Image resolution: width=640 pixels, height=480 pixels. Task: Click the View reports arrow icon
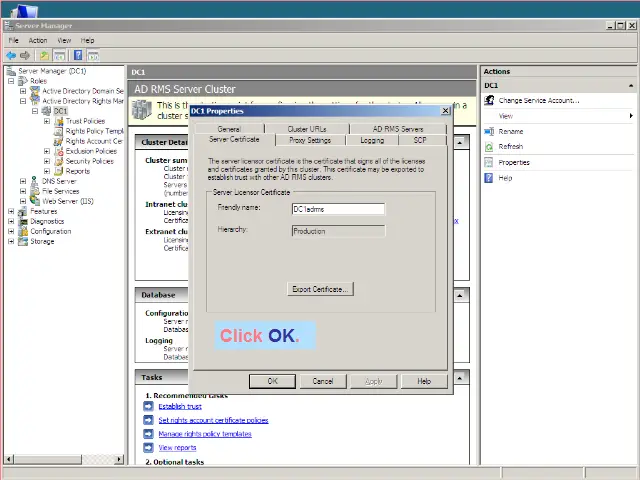coord(149,447)
